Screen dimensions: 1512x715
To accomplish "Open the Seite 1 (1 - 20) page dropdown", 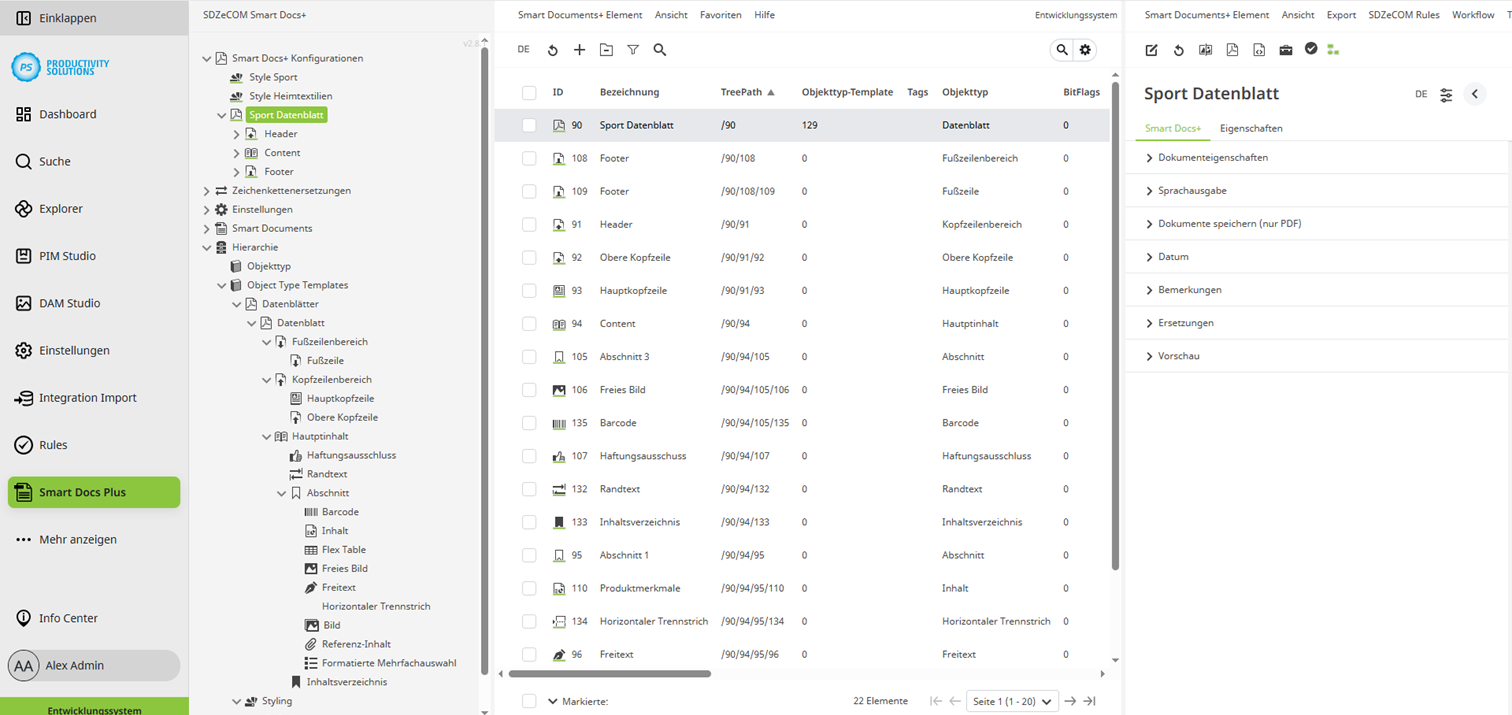I will [1012, 701].
